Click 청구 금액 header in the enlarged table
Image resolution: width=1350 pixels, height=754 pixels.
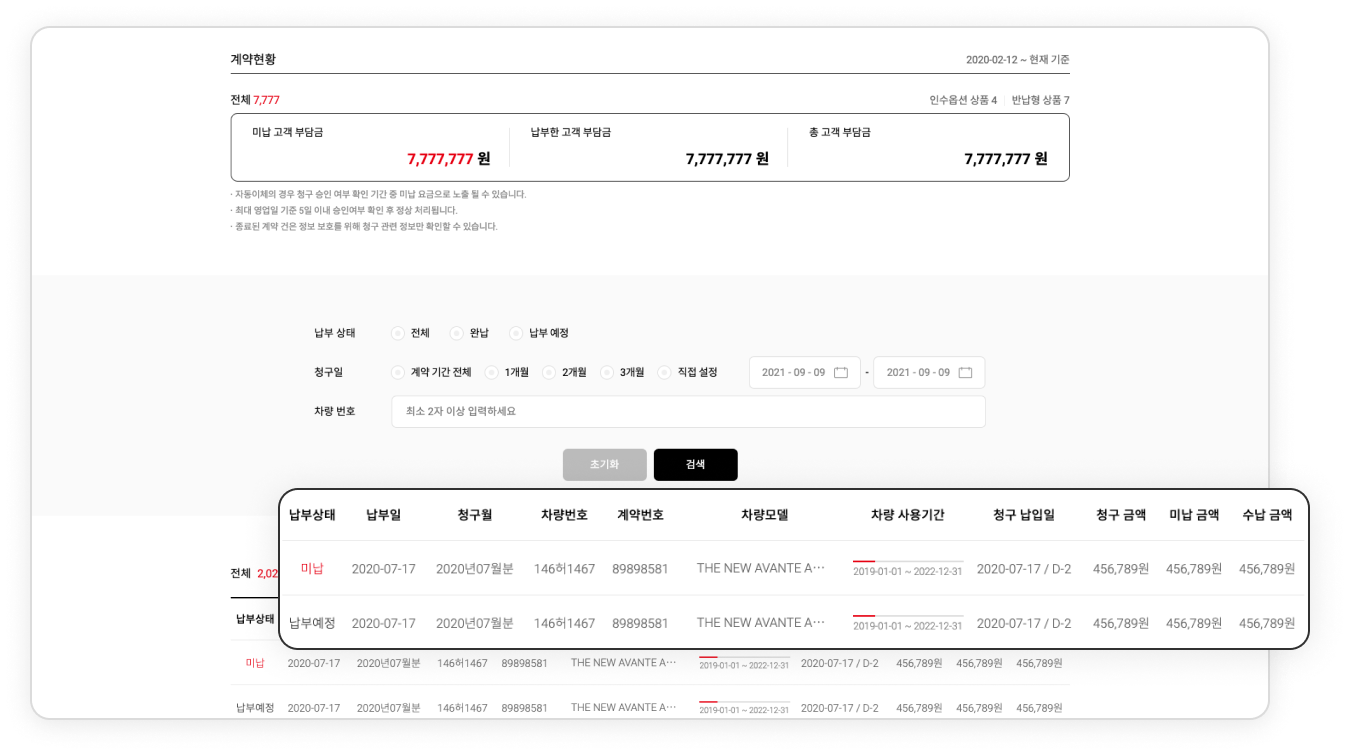click(1121, 515)
